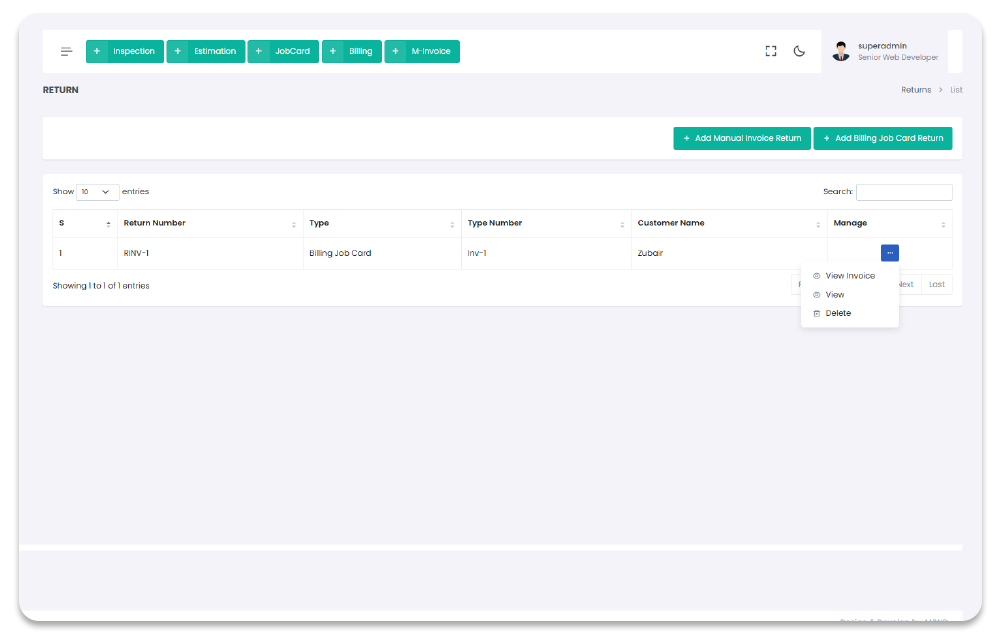Click the Billing shortcut button

(351, 51)
